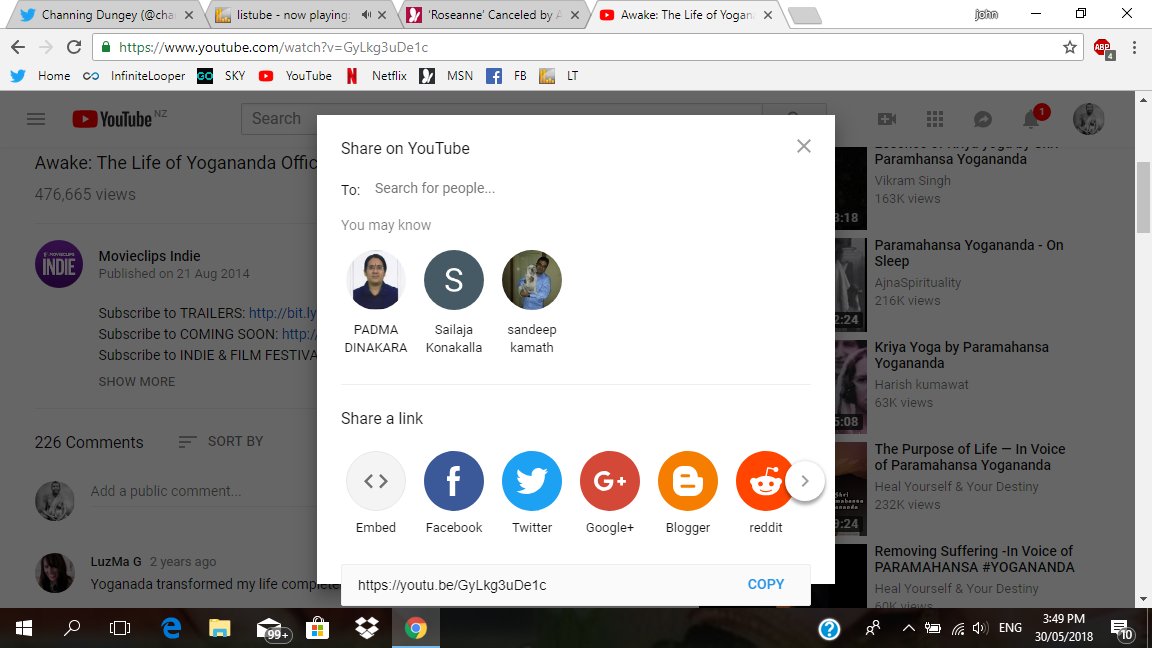This screenshot has height=648, width=1152.
Task: Open Removing Suffering video suggestion
Action: [973, 559]
